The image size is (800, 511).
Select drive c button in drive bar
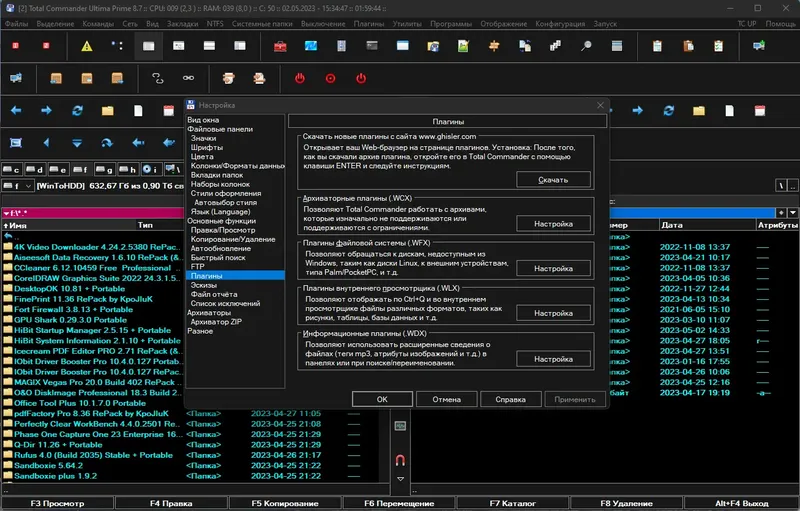(x=12, y=169)
